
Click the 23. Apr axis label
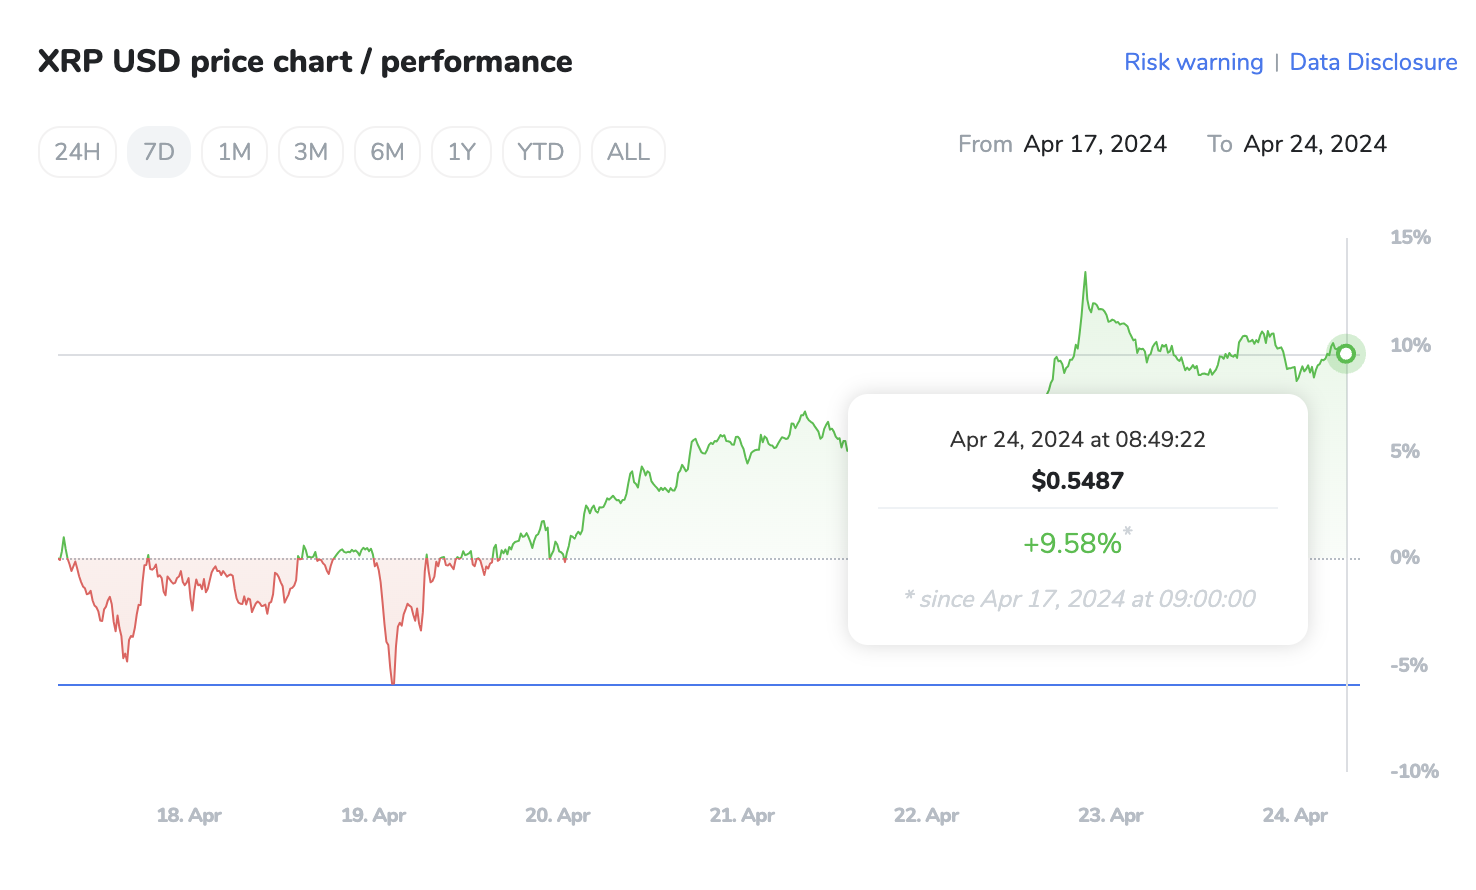click(x=1110, y=815)
